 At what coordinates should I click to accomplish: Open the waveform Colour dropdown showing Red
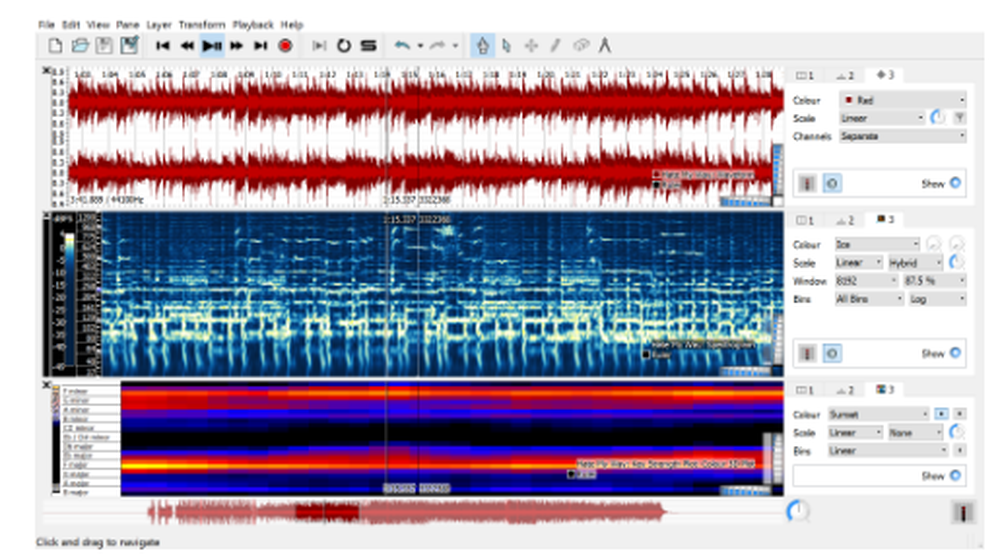coord(902,100)
